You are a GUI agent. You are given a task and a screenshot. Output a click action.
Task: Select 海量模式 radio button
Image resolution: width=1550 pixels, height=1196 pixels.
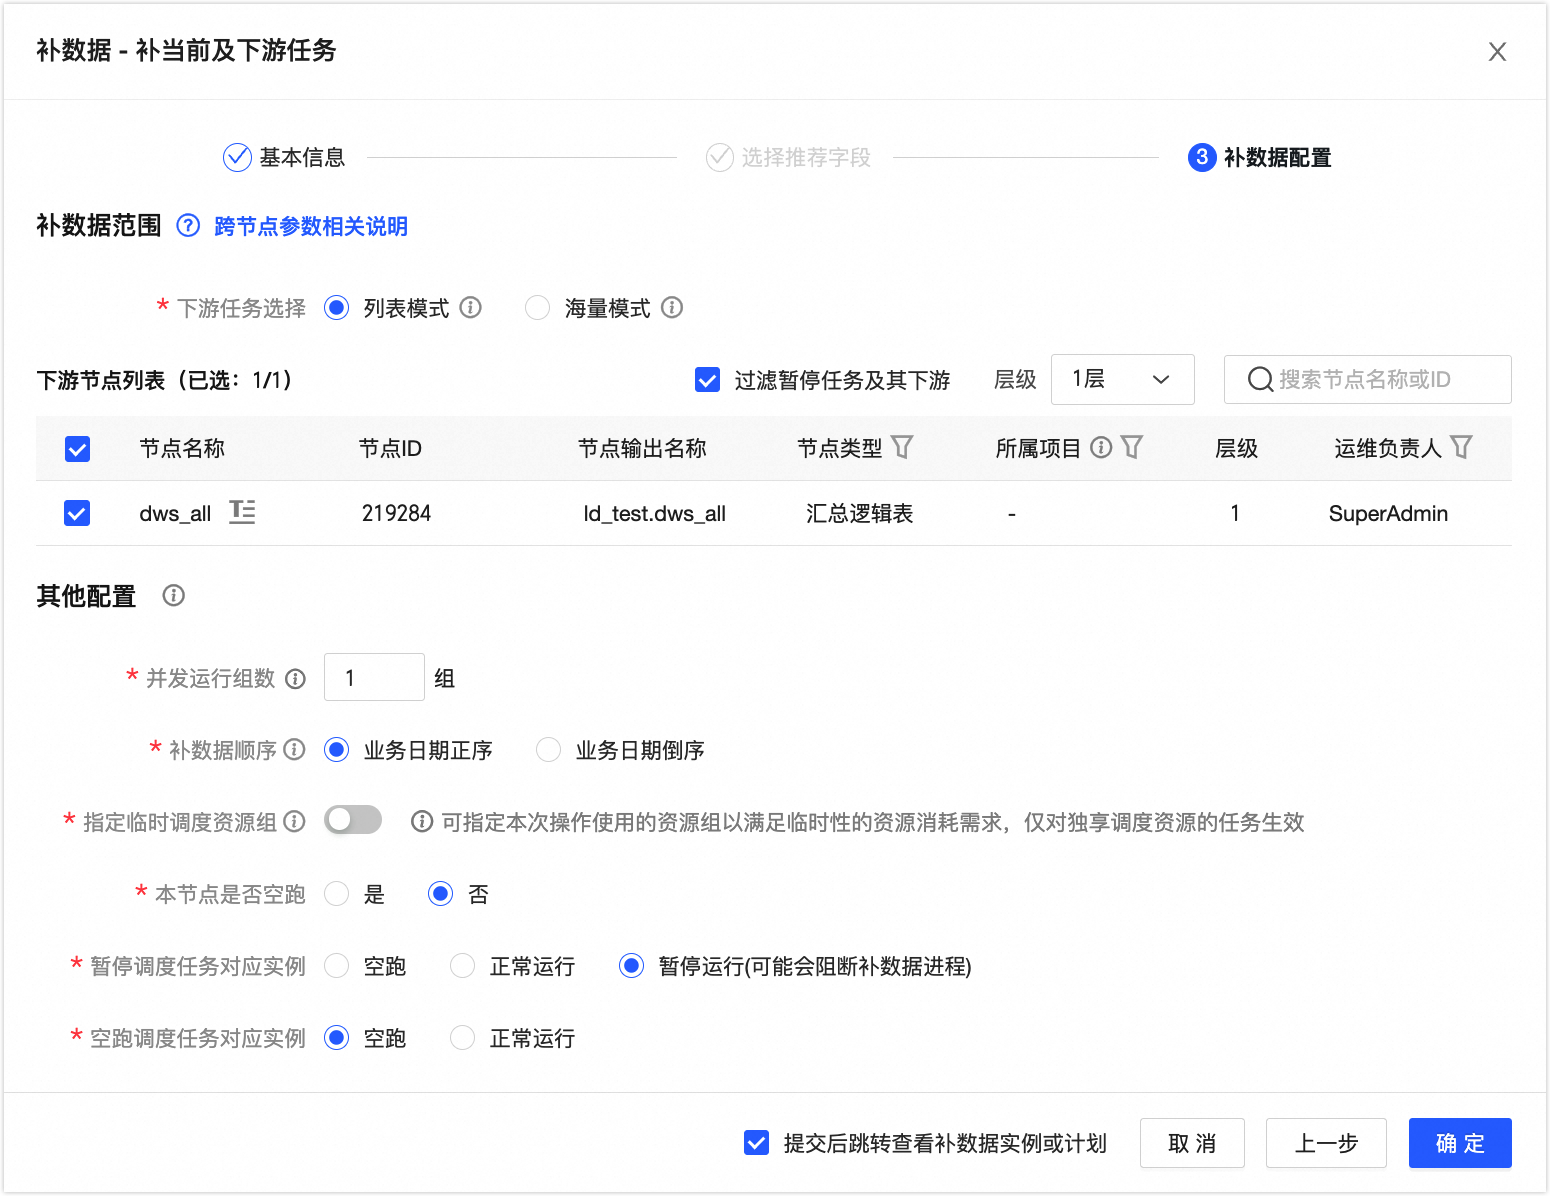pyautogui.click(x=538, y=307)
